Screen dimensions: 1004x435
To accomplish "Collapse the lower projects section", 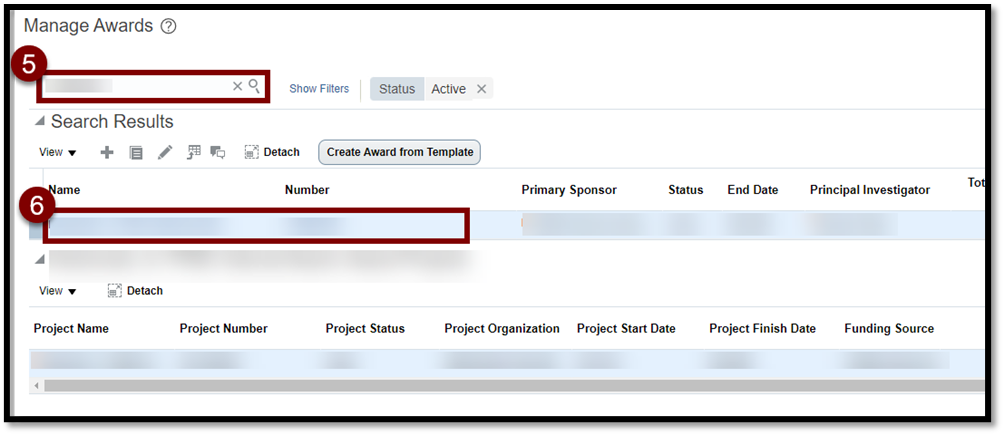I will 40,260.
